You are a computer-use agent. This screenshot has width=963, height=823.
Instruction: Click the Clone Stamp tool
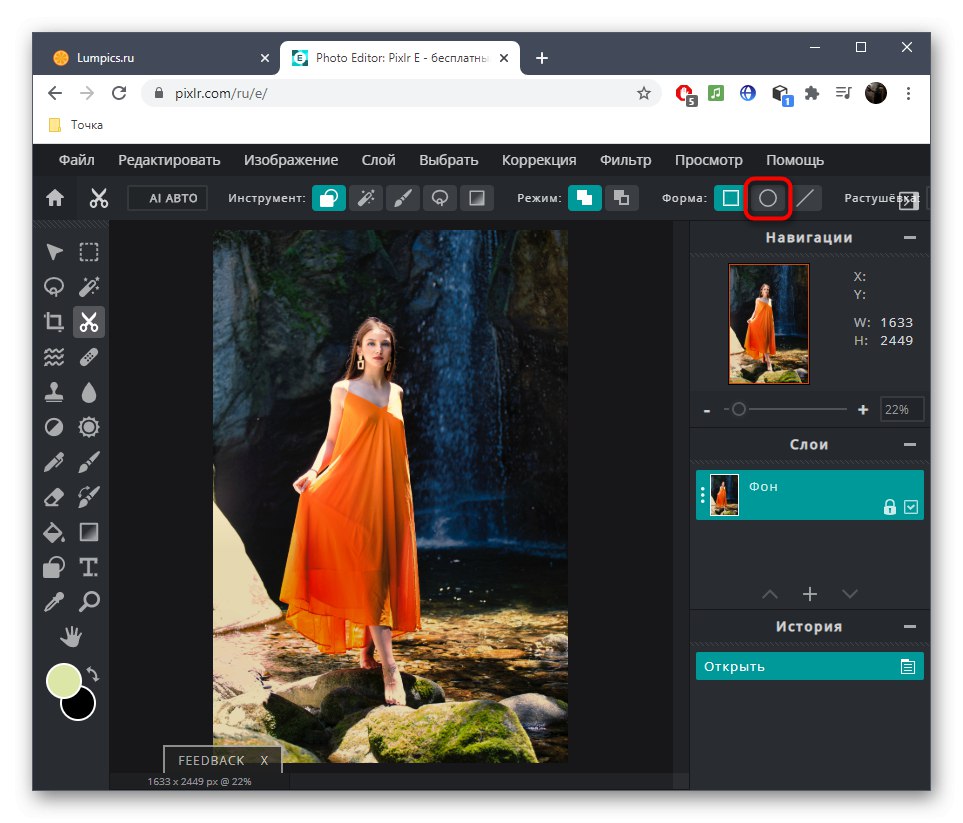point(54,393)
